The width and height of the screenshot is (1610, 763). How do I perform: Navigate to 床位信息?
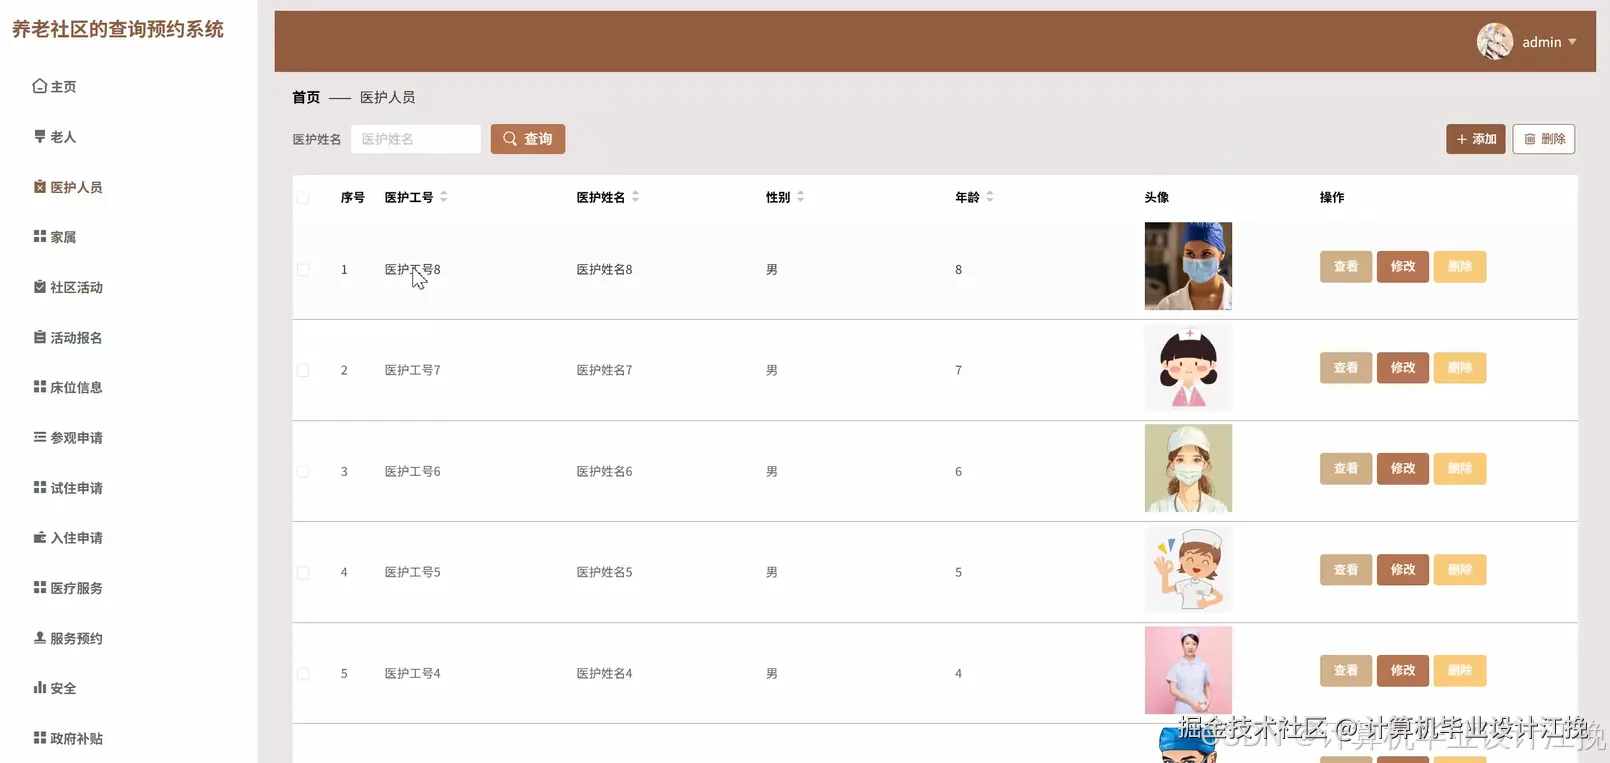point(76,387)
